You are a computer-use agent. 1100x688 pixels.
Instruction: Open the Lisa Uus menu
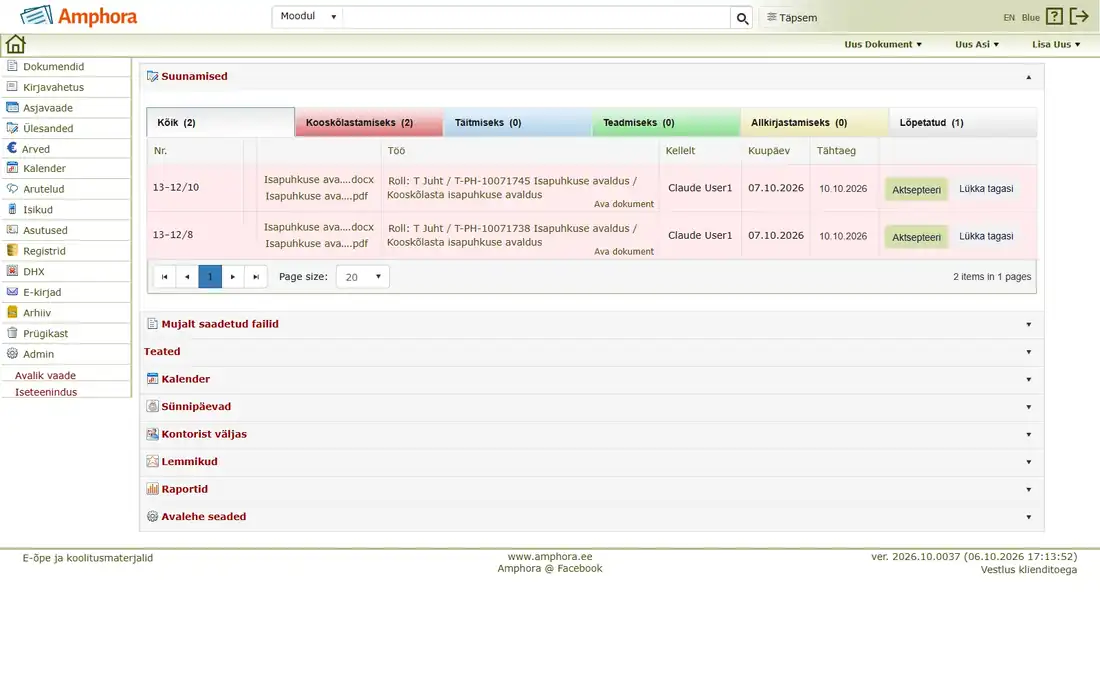[1056, 44]
